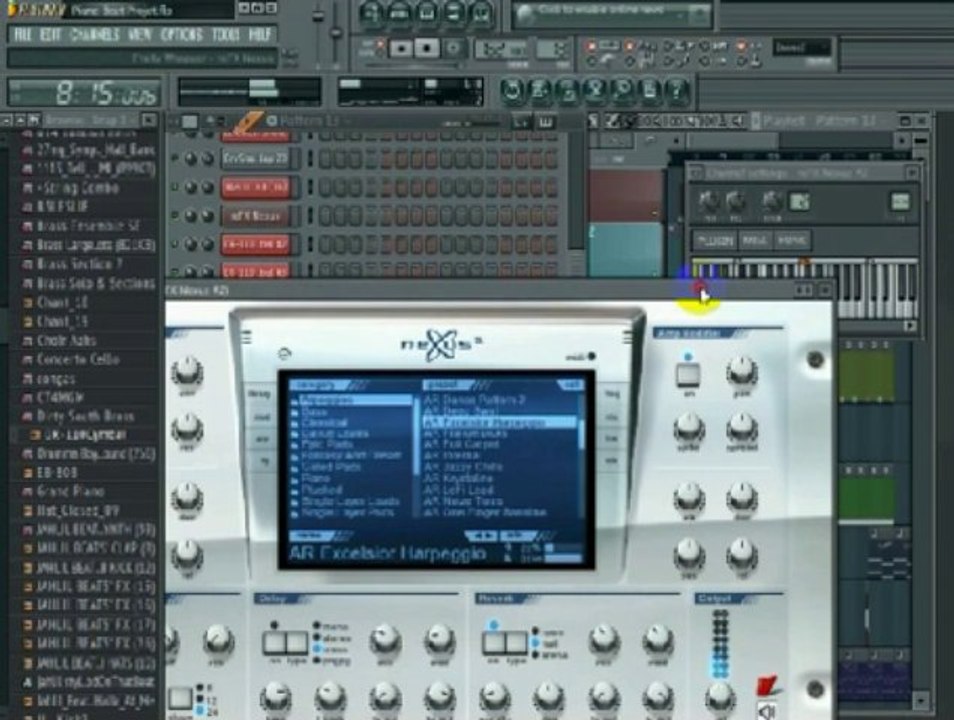Open the VIEW menu
954x720 pixels.
click(x=139, y=35)
